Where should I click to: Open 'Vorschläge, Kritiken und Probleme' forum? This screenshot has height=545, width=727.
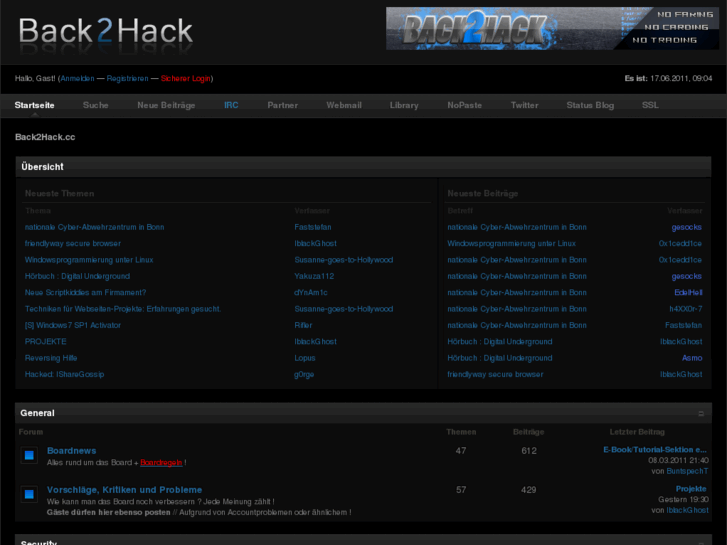click(124, 490)
